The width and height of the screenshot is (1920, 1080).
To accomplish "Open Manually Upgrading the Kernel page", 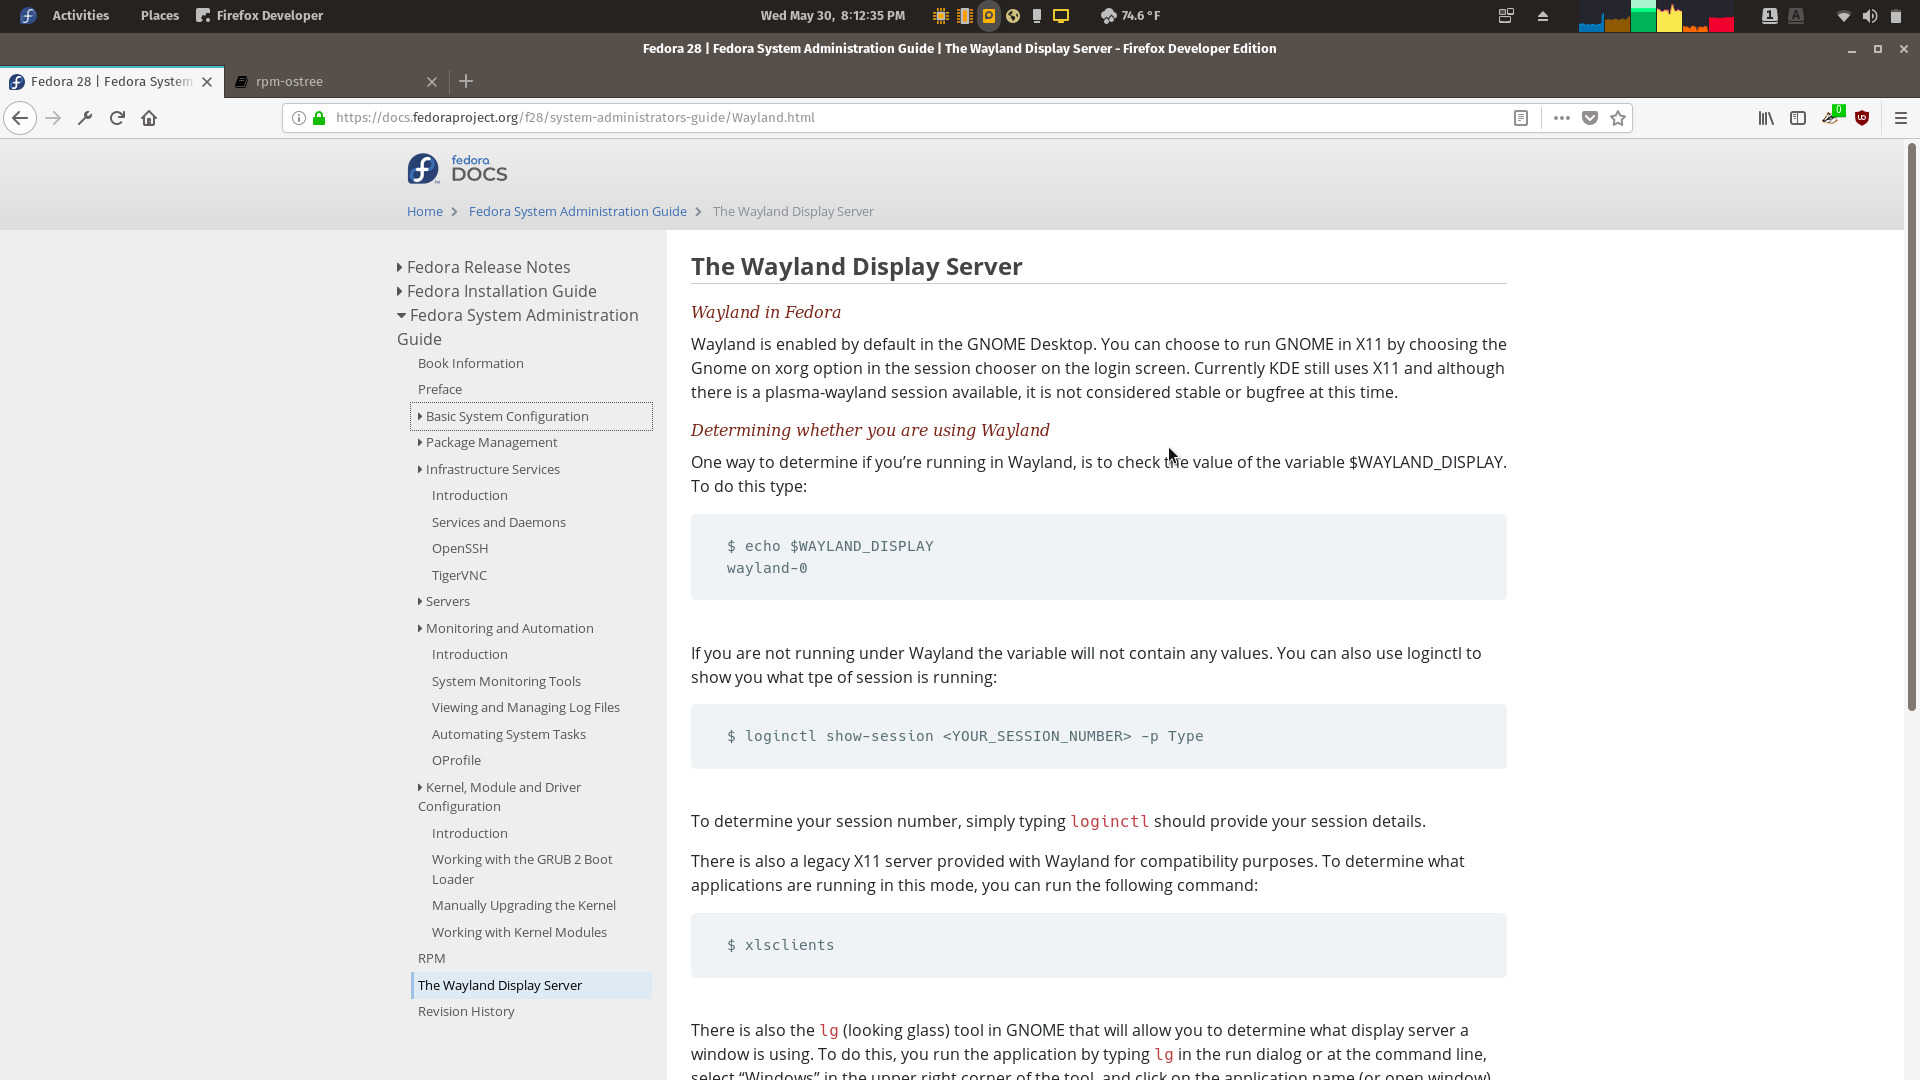I will pyautogui.click(x=523, y=905).
